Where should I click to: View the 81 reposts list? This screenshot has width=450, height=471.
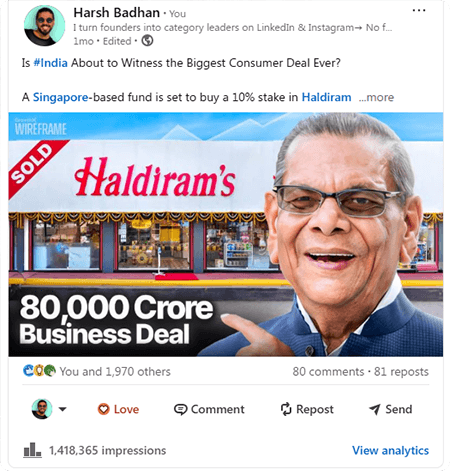[x=401, y=371]
